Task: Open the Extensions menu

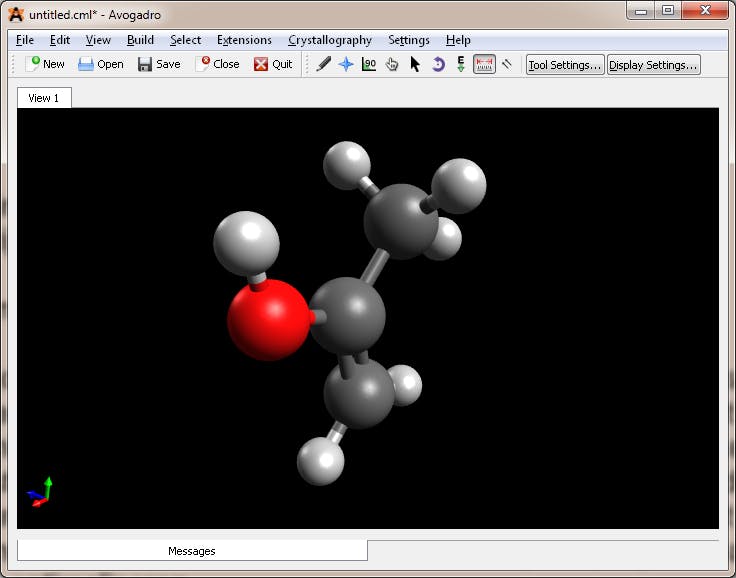Action: pos(244,40)
